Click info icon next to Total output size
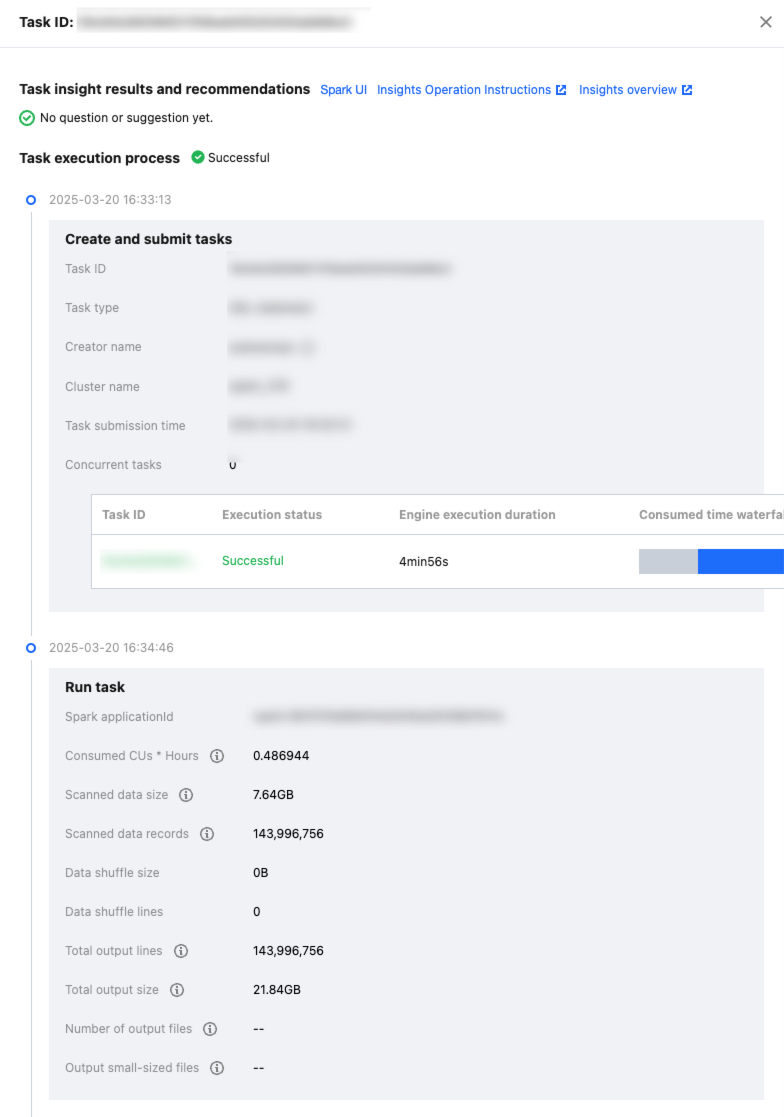This screenshot has height=1117, width=784. click(177, 990)
